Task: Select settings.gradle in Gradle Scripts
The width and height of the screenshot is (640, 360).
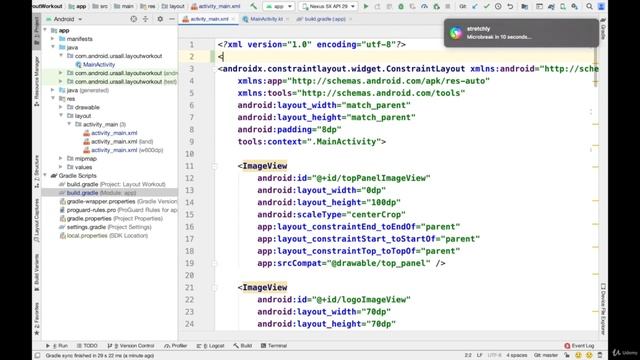Action: point(105,227)
